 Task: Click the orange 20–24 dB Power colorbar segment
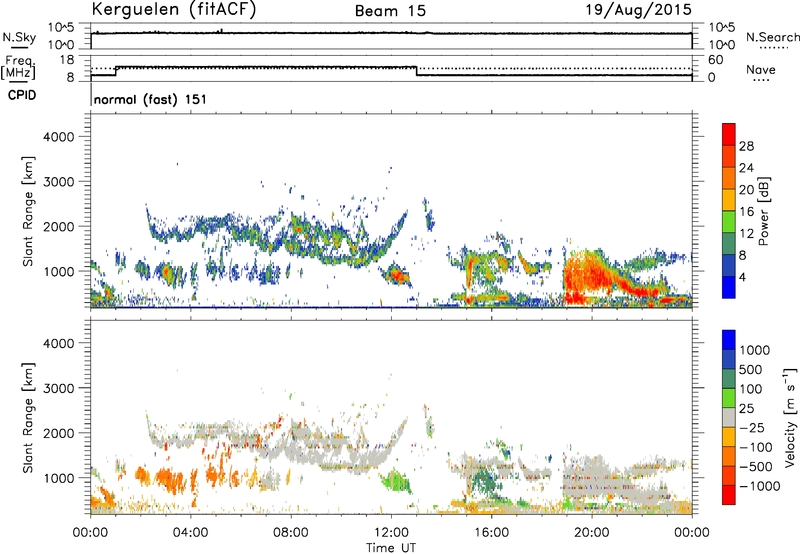tap(729, 178)
